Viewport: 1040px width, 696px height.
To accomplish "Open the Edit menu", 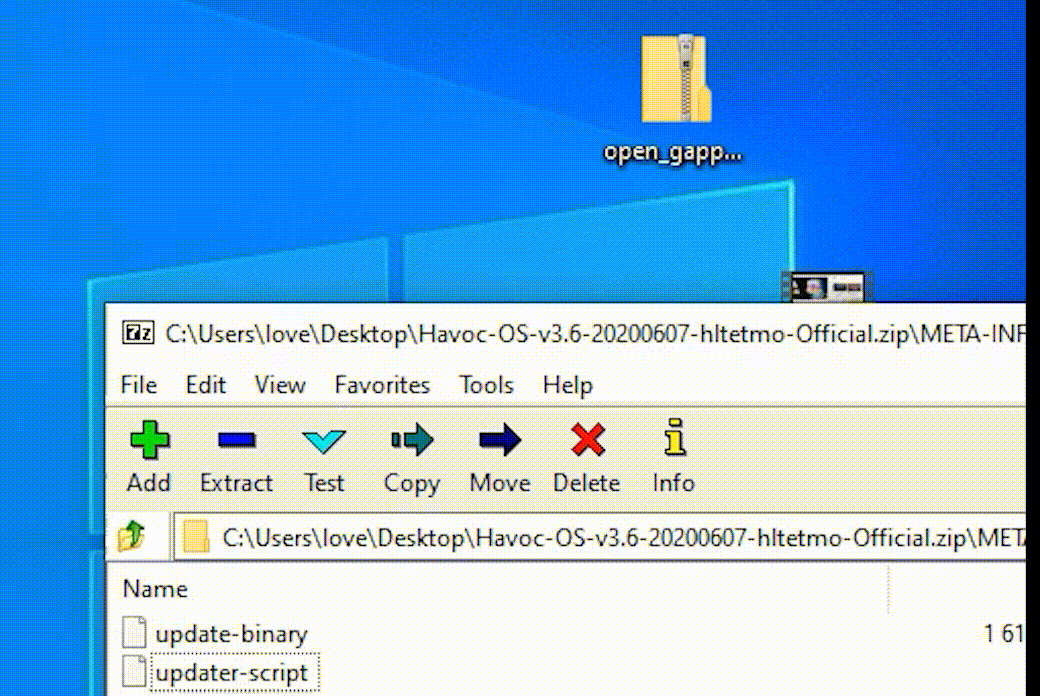I will pos(205,385).
